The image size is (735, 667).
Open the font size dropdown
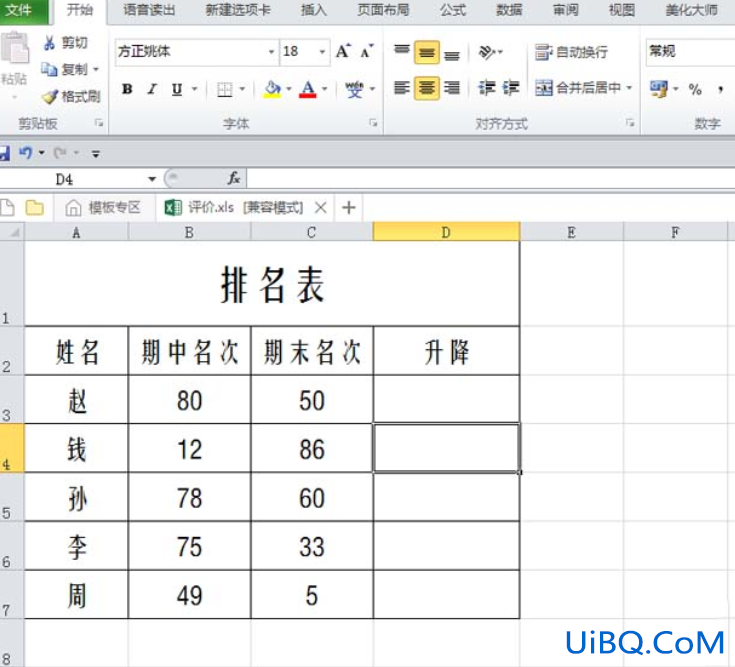322,52
